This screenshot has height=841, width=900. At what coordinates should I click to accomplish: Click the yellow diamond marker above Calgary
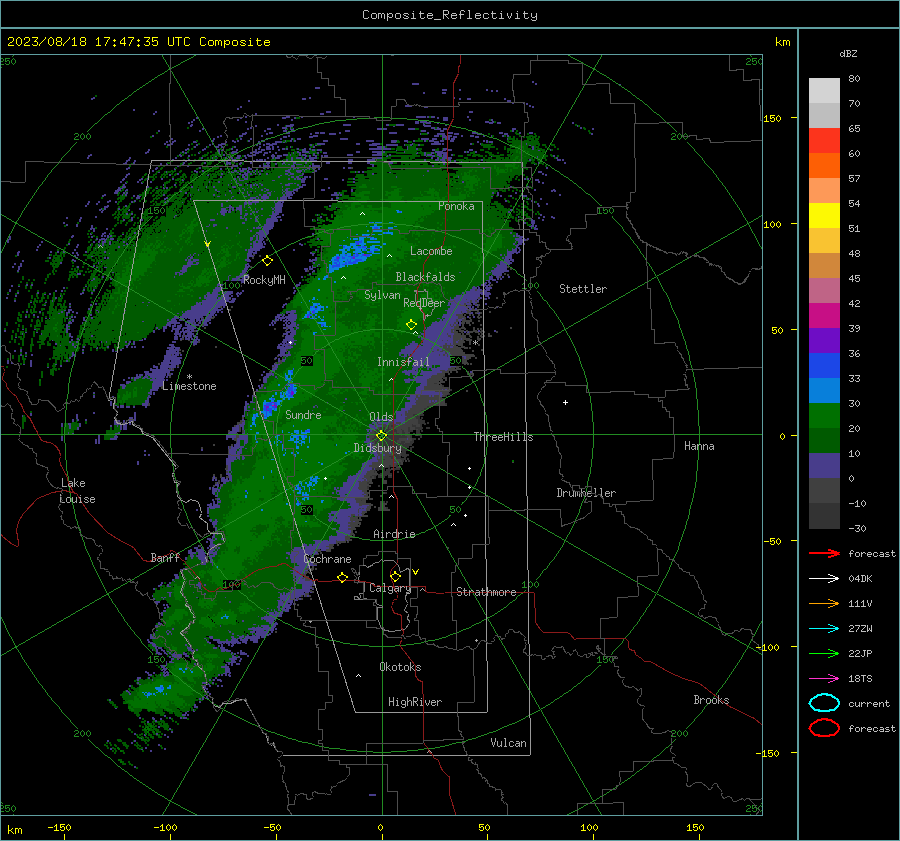click(x=395, y=576)
